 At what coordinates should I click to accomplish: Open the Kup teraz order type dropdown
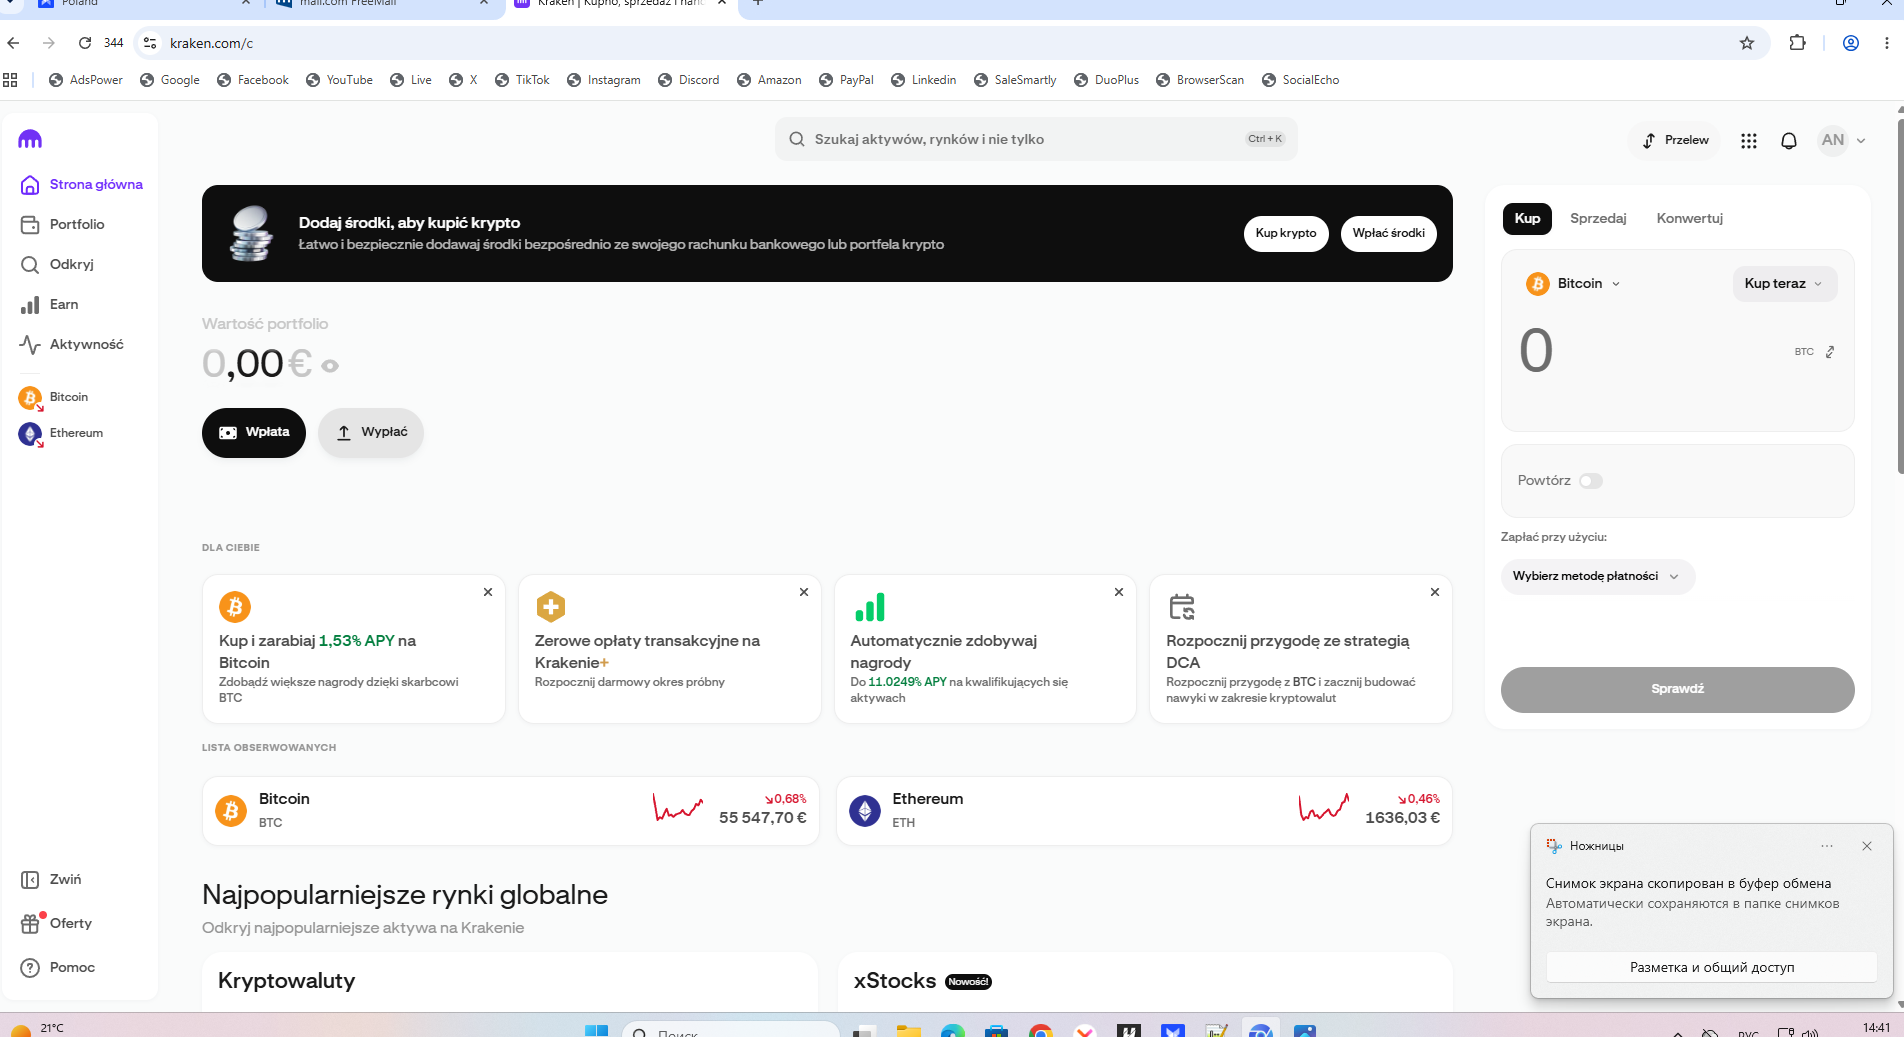(x=1784, y=284)
